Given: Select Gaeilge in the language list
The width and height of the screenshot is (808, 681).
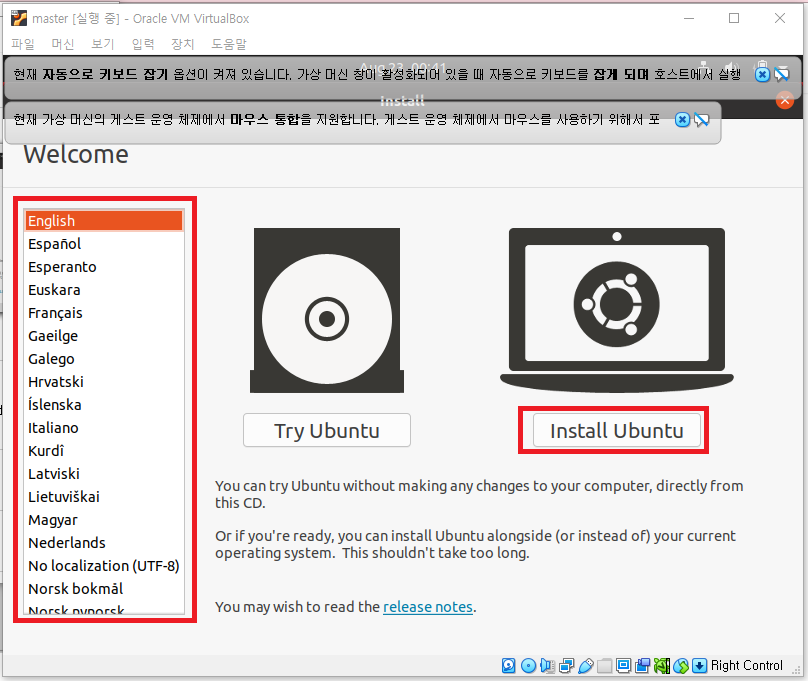Looking at the screenshot, I should click(x=104, y=336).
